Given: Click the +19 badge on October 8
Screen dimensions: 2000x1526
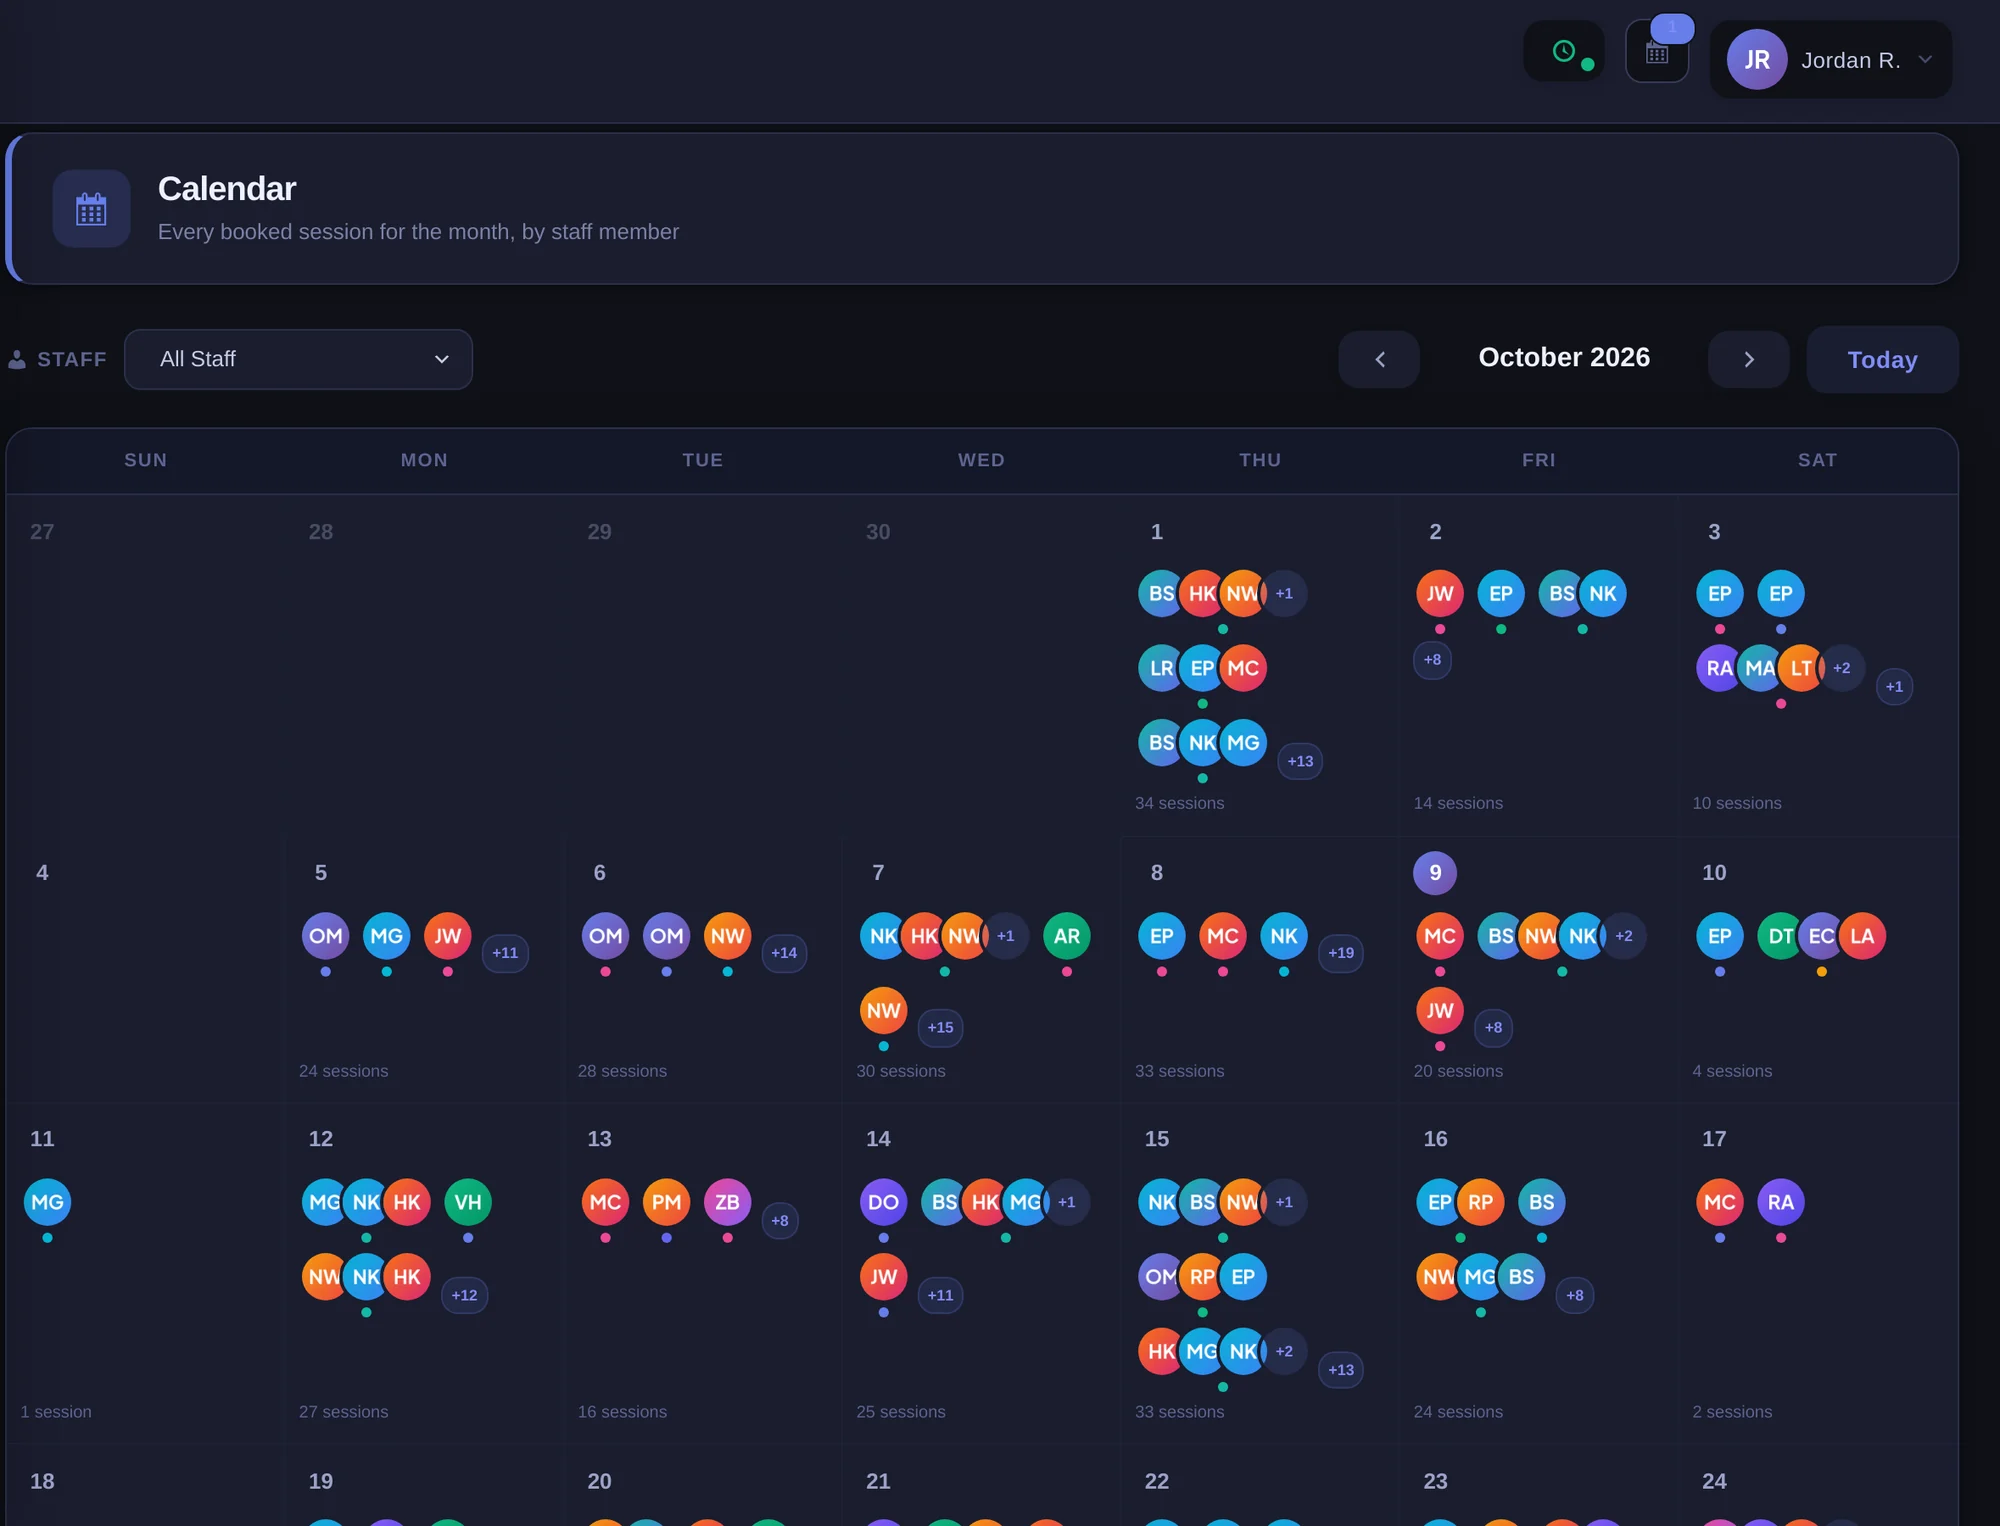Looking at the screenshot, I should click(x=1341, y=953).
